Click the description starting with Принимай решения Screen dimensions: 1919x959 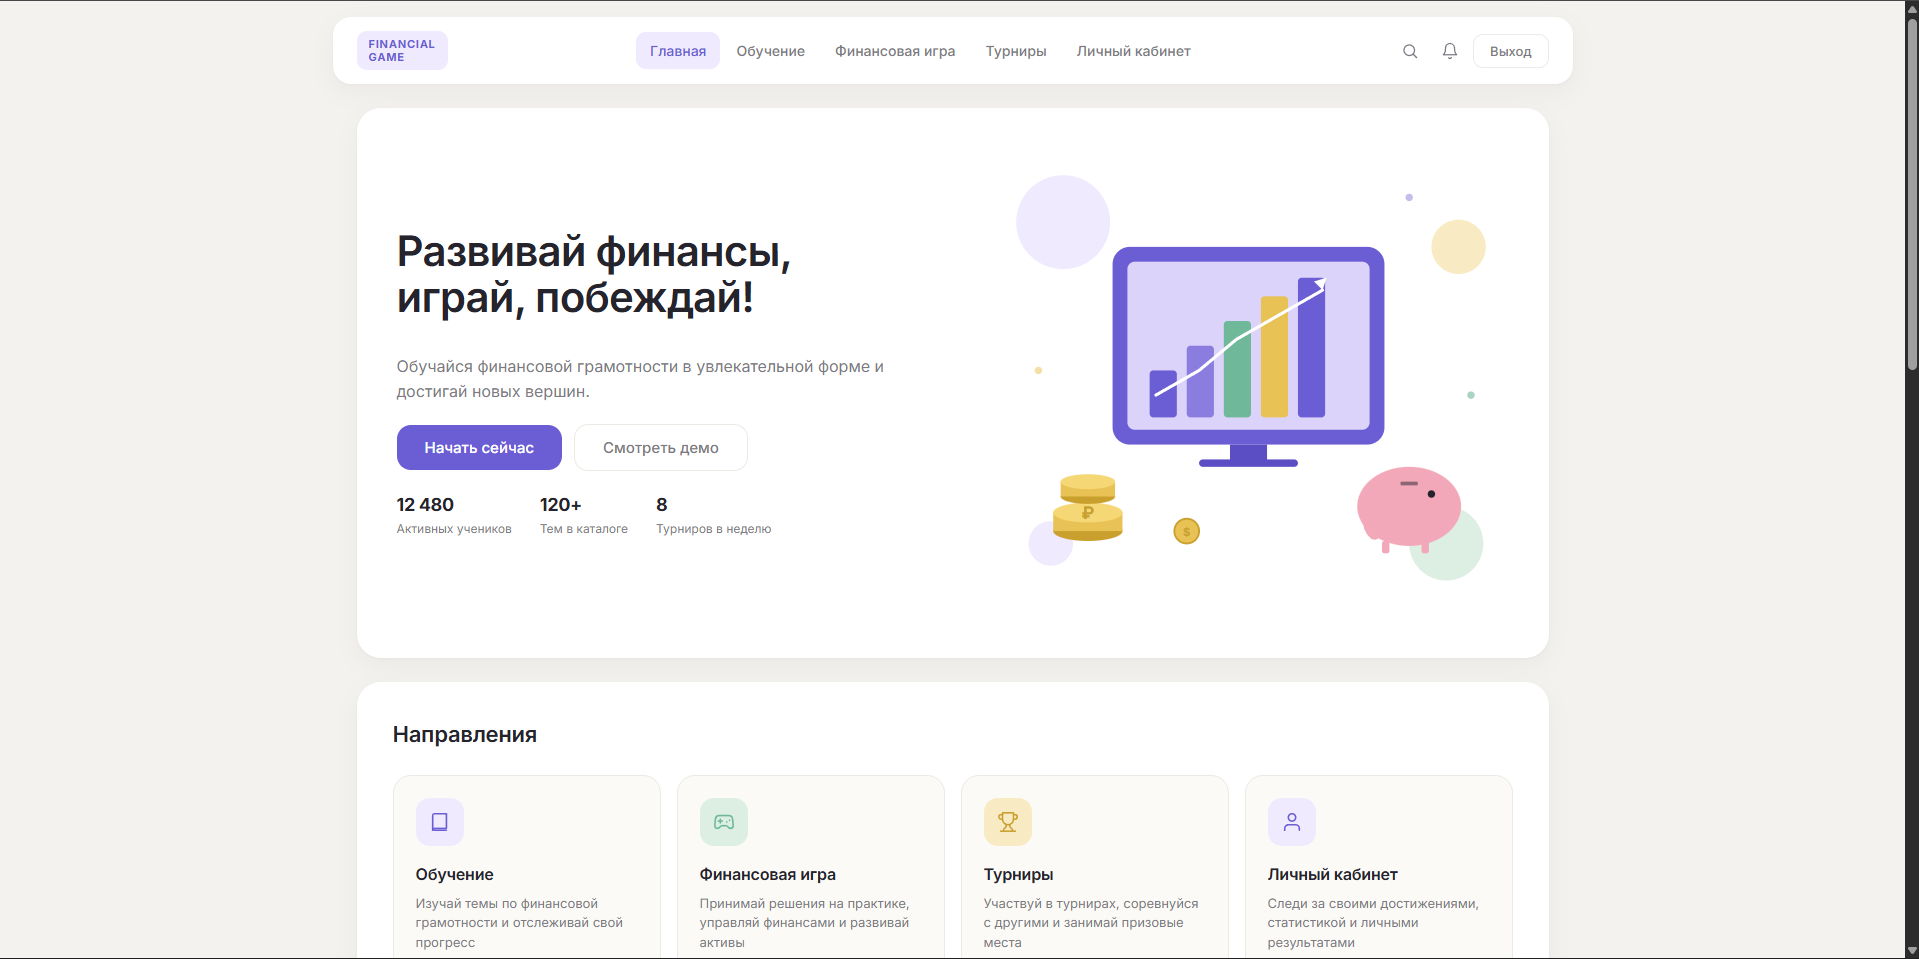pyautogui.click(x=805, y=923)
